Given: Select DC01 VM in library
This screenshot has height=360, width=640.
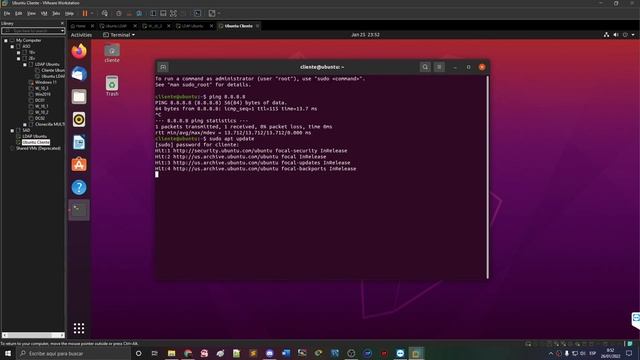Looking at the screenshot, I should [40, 100].
